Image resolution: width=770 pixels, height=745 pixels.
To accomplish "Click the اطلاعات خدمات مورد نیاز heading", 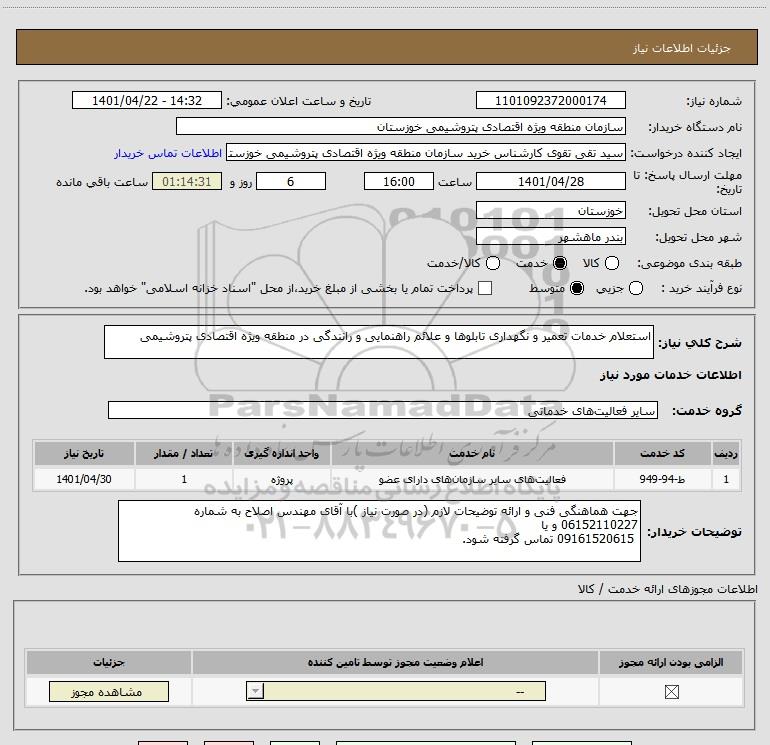I will (671, 375).
